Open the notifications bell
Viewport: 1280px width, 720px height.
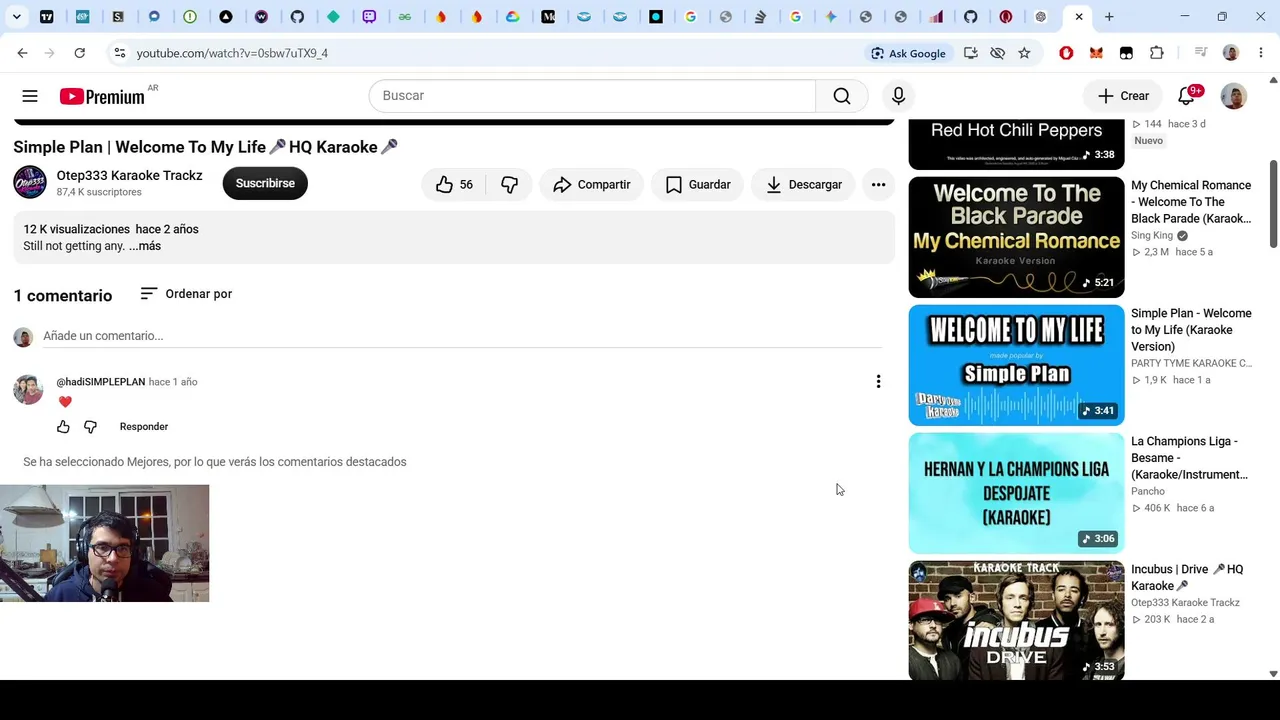1187,96
